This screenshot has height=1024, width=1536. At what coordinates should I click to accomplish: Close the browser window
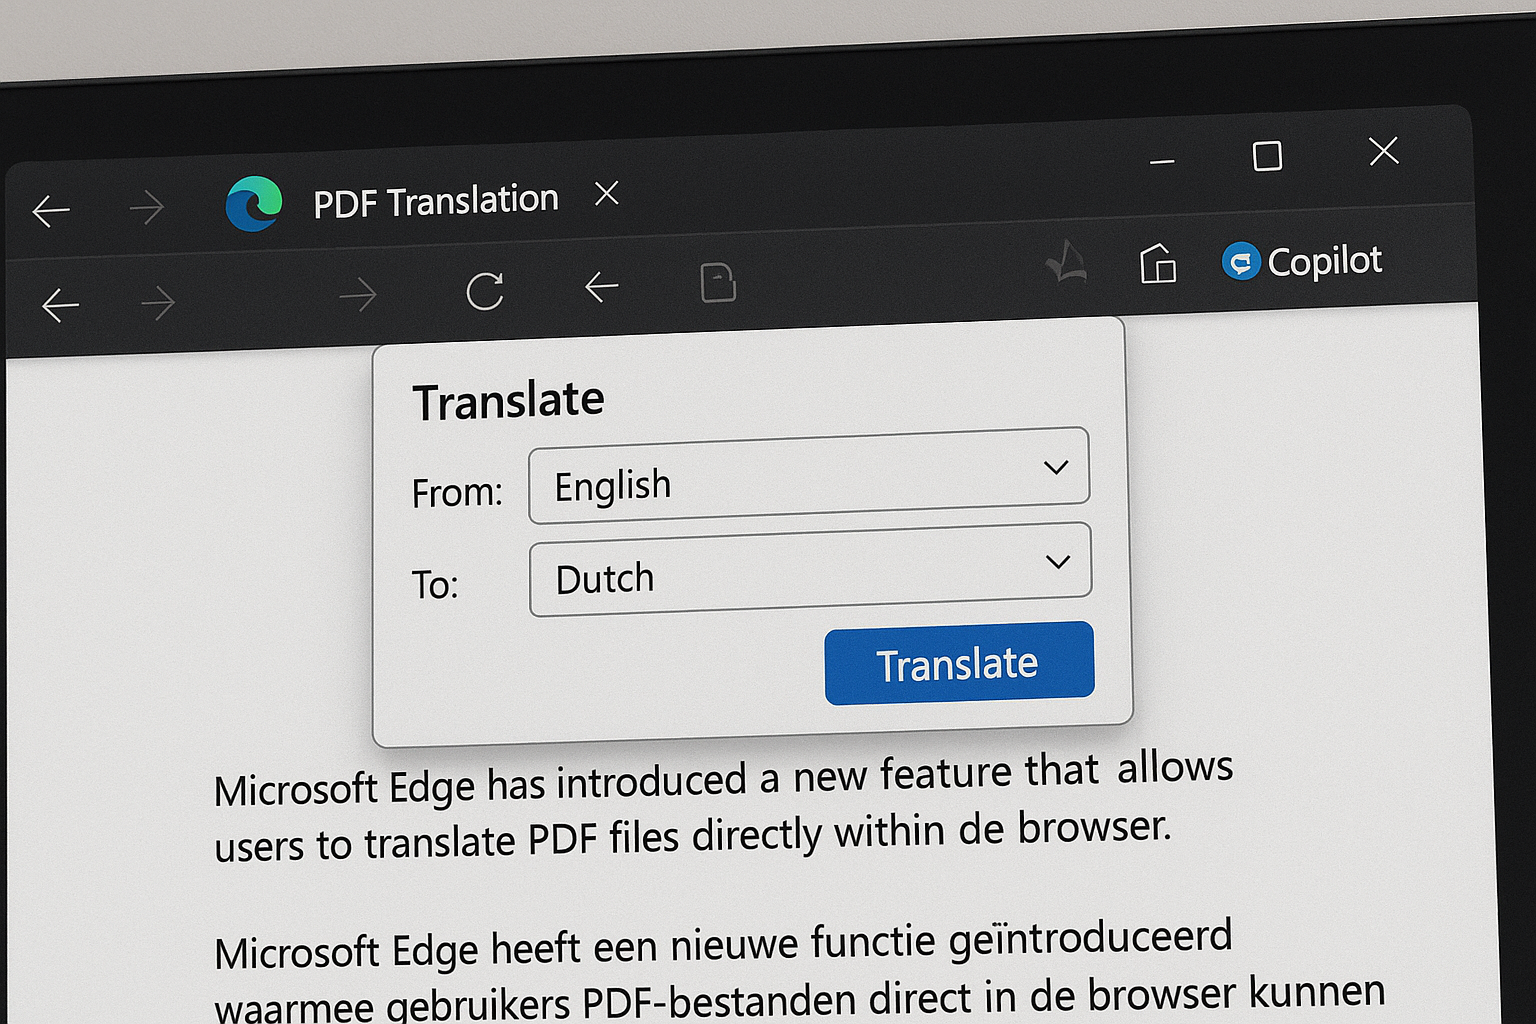click(1384, 151)
